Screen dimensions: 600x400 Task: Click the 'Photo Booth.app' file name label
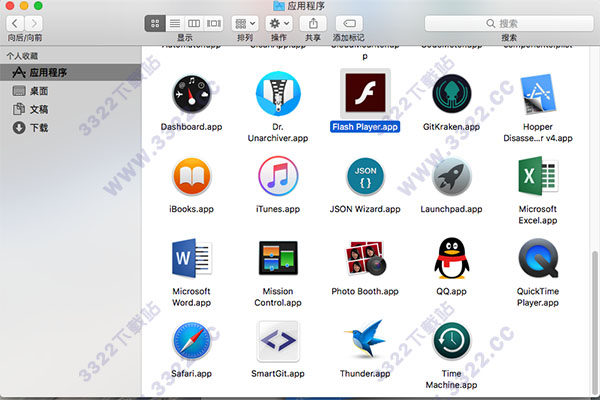[365, 292]
